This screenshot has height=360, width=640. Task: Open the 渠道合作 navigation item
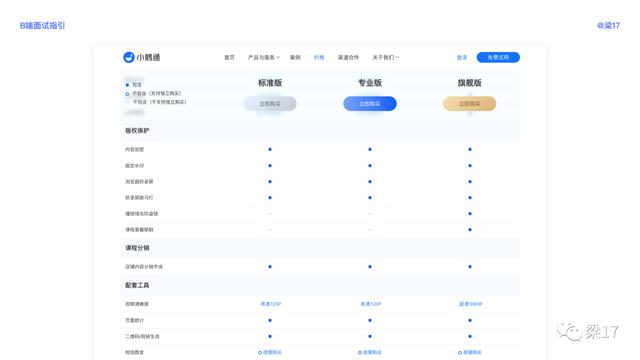348,58
